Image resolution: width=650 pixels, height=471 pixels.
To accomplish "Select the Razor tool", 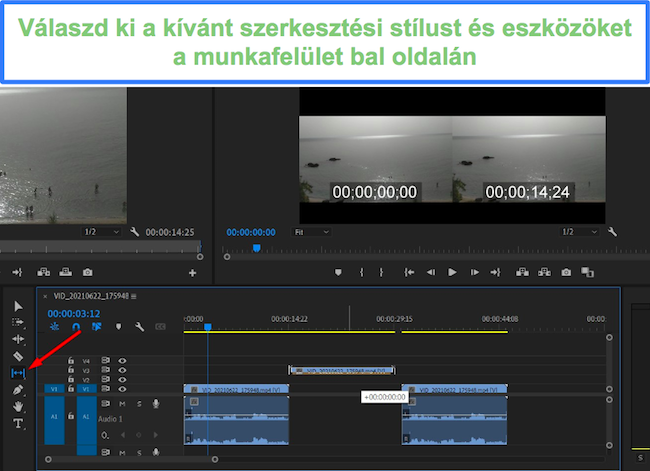I will 18,356.
